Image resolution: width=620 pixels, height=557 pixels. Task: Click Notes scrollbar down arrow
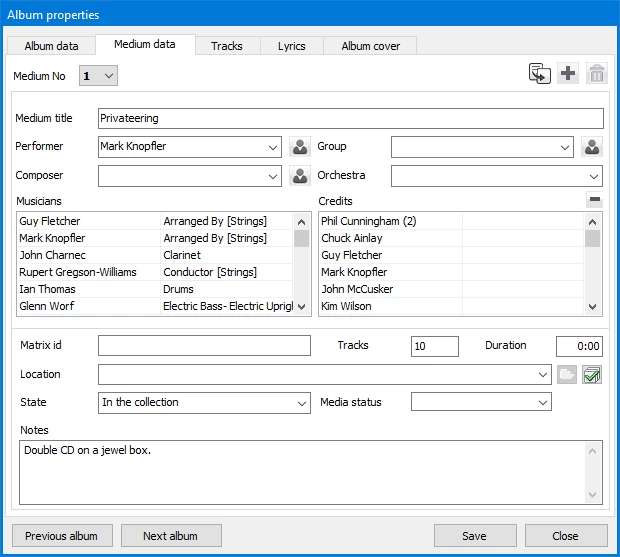592,494
